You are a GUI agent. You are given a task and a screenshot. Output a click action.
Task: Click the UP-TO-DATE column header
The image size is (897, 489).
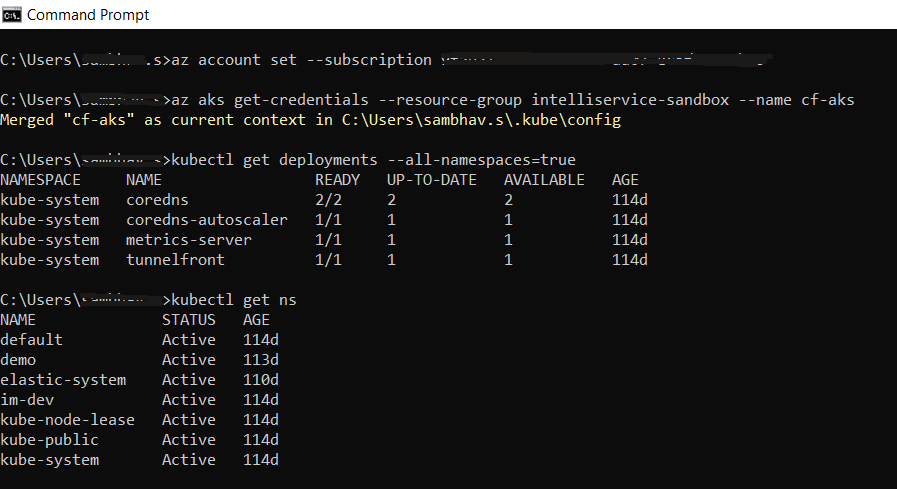click(x=432, y=180)
